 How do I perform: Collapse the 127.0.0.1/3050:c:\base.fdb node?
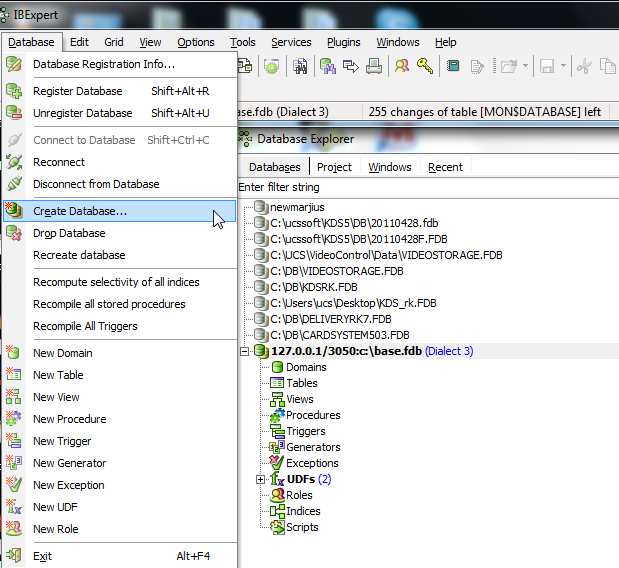244,351
